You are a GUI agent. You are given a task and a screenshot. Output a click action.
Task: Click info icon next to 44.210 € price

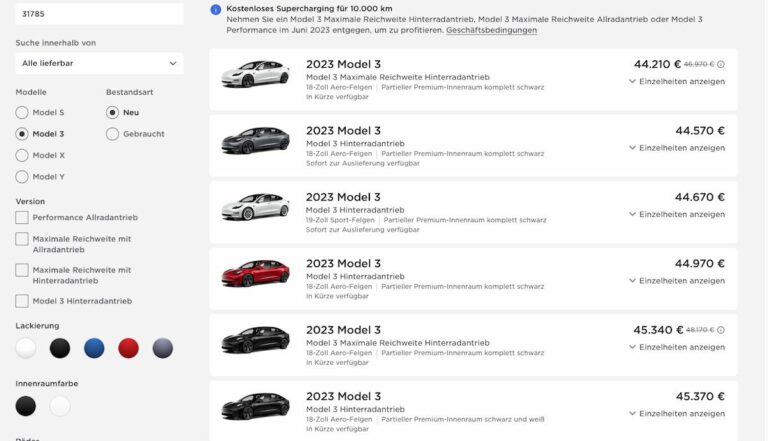tap(721, 64)
